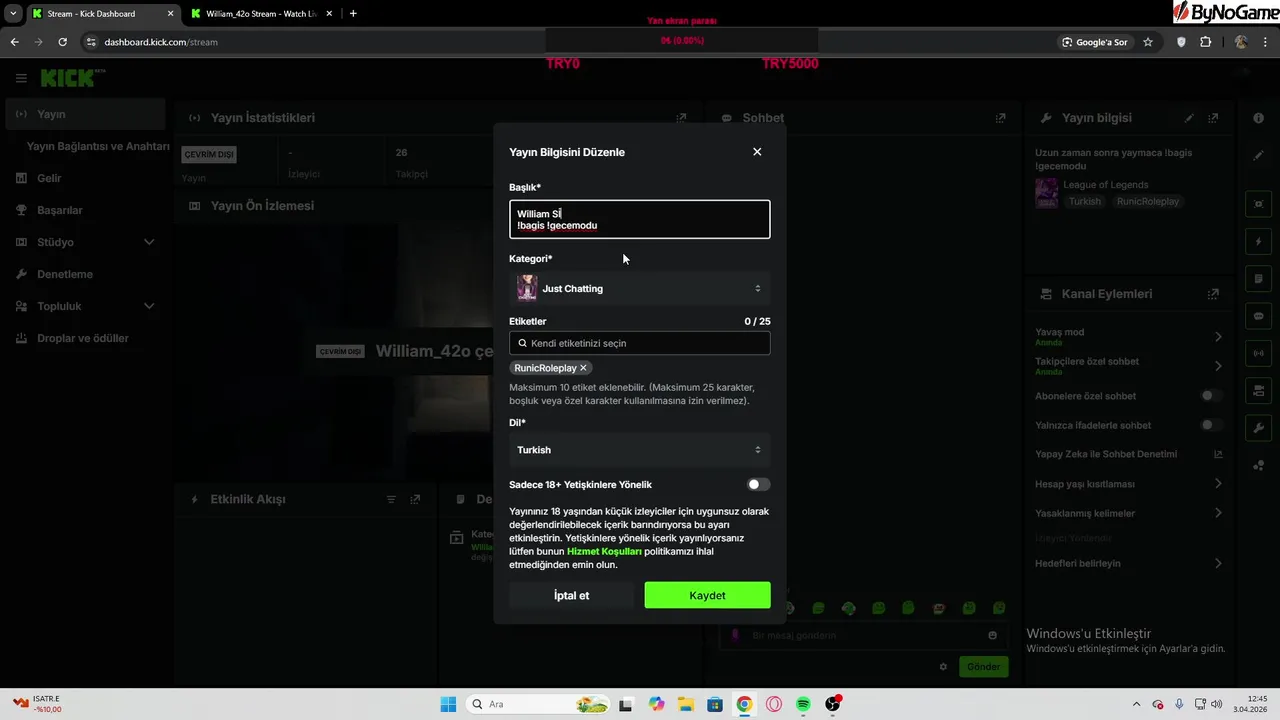This screenshot has height=720, width=1280.
Task: Click the Başlık title text field
Action: 640,219
